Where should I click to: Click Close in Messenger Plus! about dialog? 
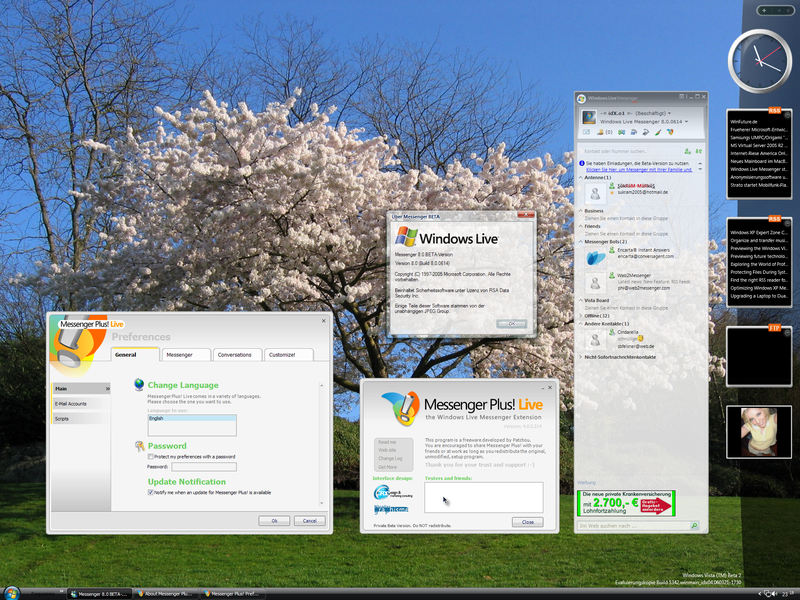(x=527, y=522)
